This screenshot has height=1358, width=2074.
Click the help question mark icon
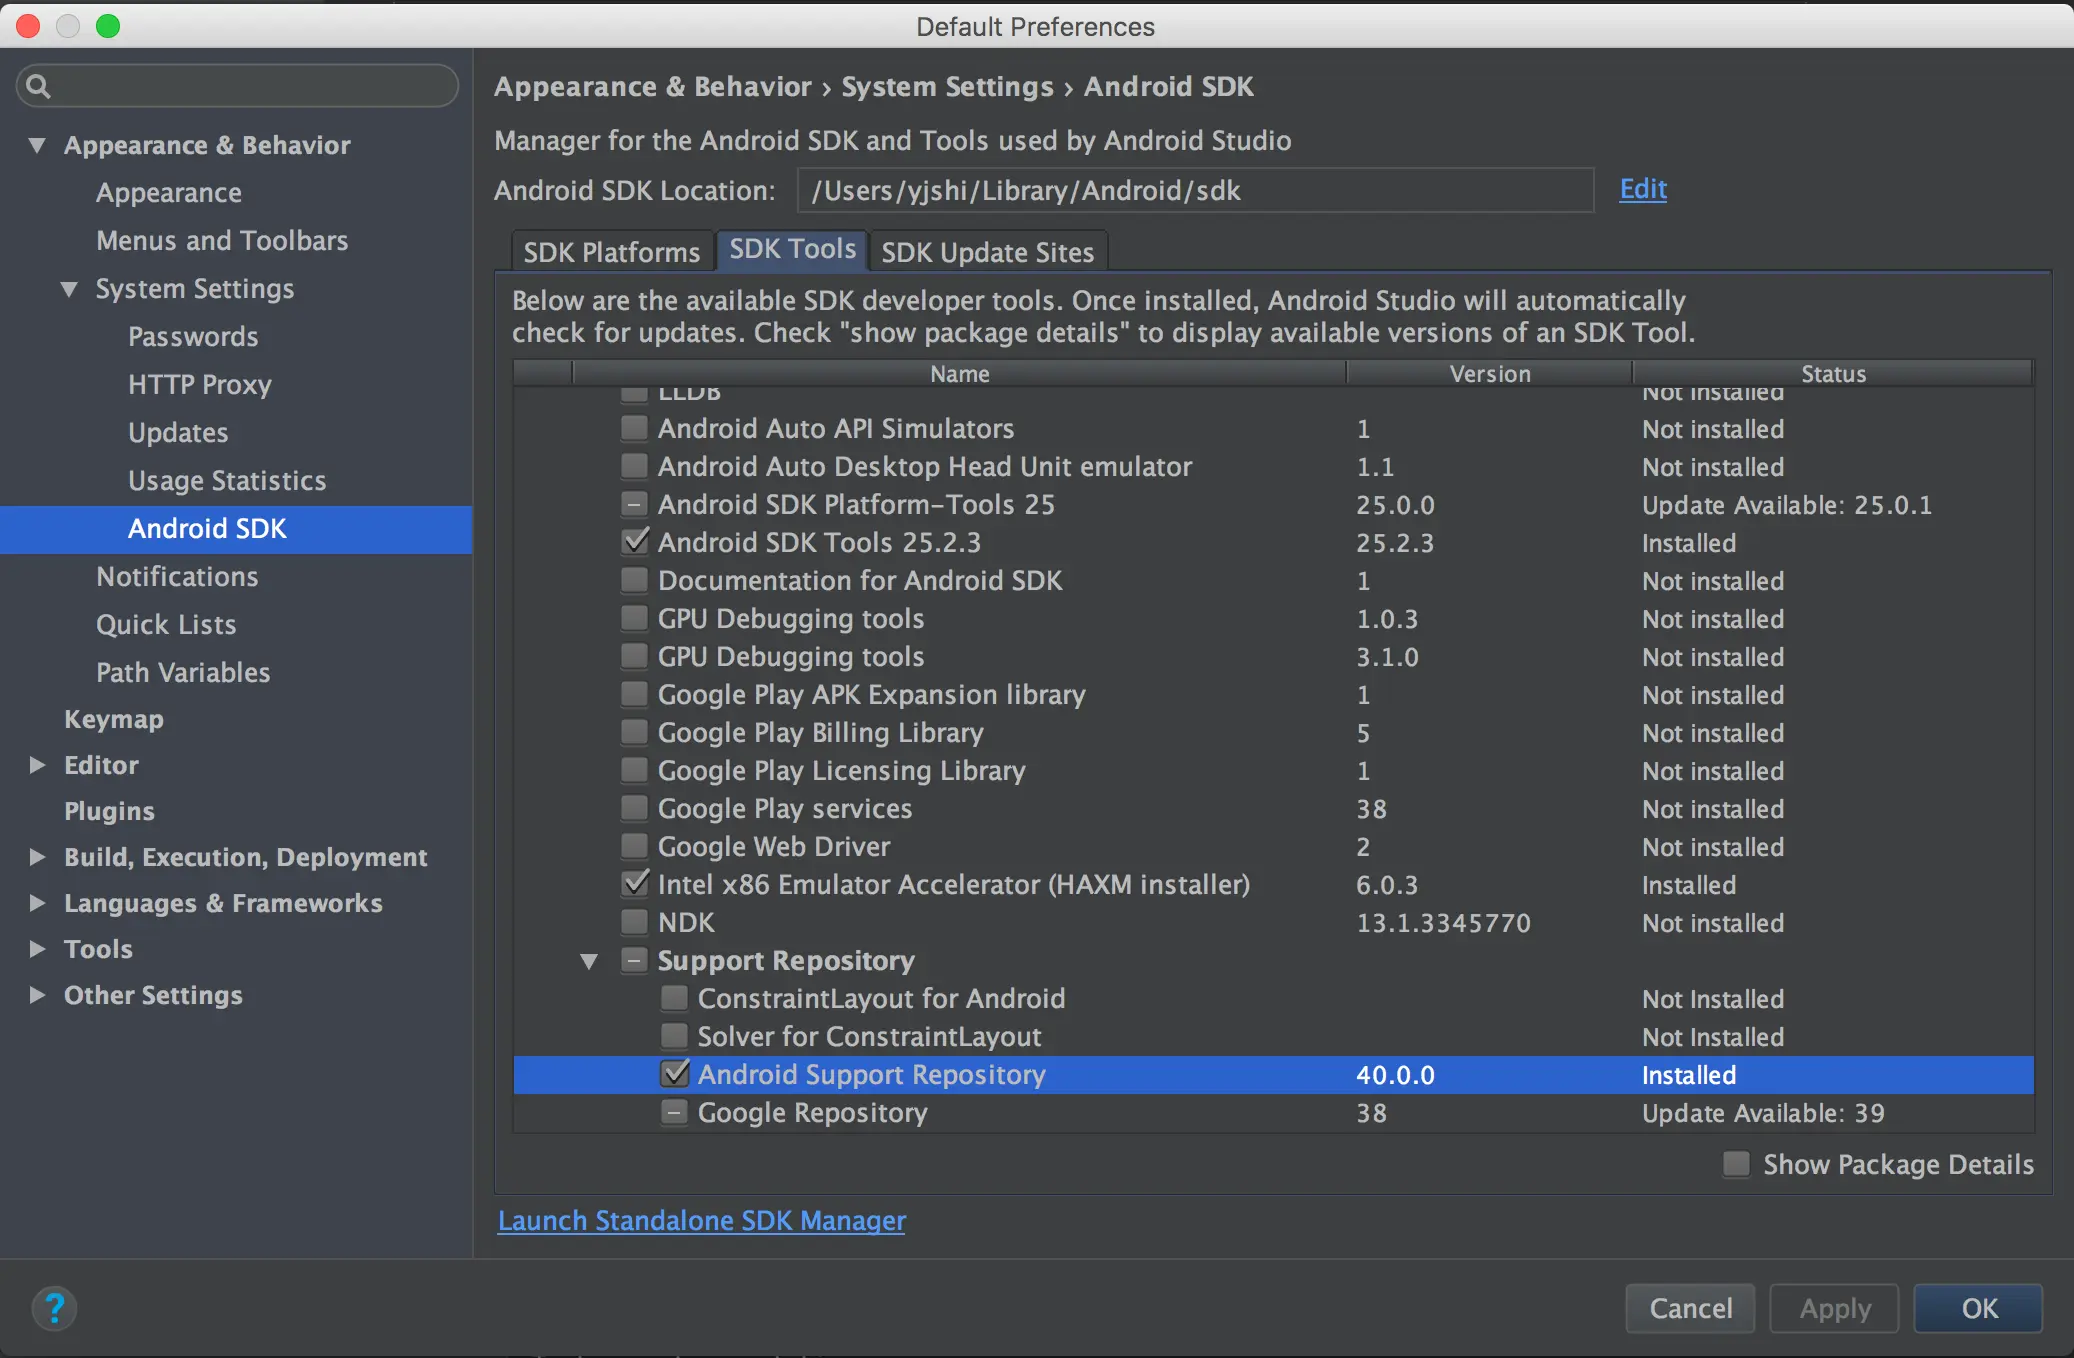click(54, 1307)
